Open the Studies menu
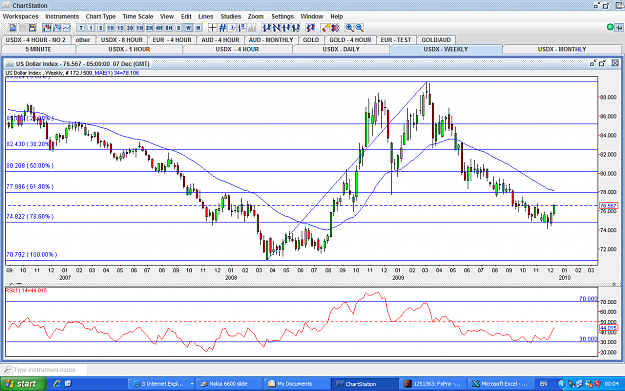 point(231,16)
